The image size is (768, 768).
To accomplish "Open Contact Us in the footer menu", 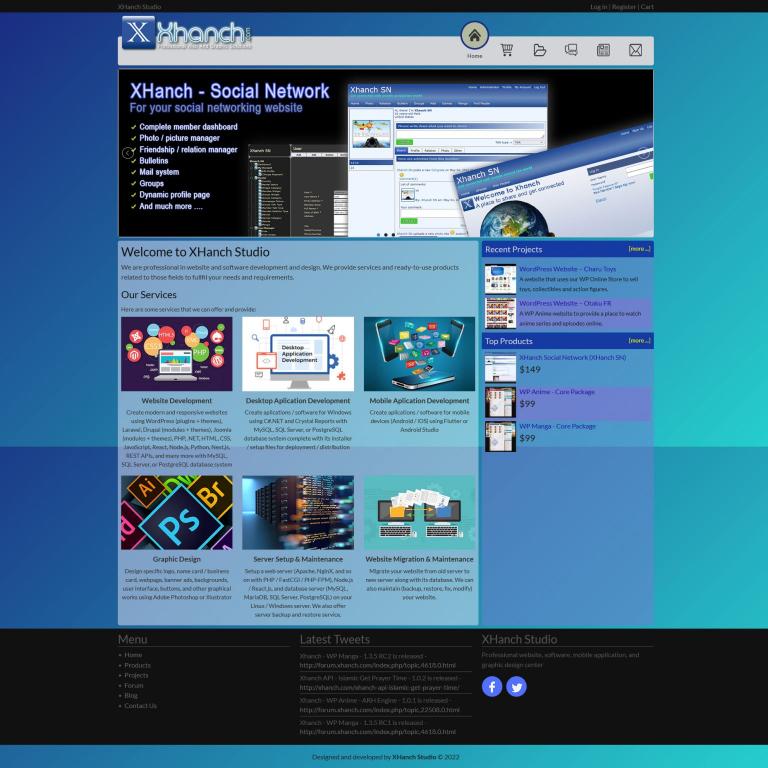I will 141,705.
